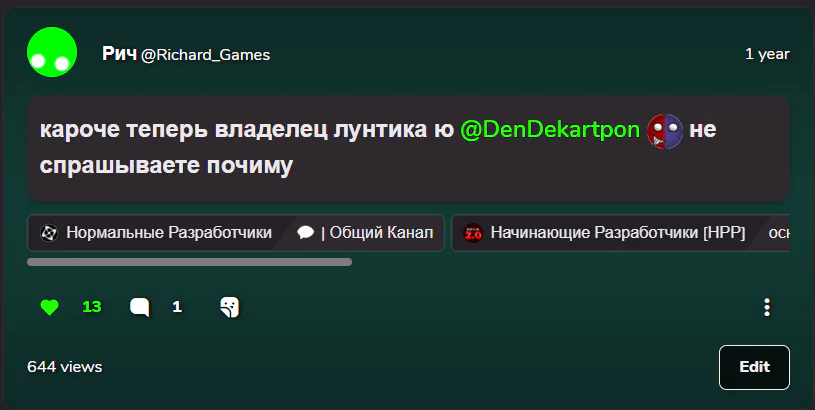This screenshot has width=815, height=410.
Task: Expand the three-dot post options menu
Action: pos(767,307)
